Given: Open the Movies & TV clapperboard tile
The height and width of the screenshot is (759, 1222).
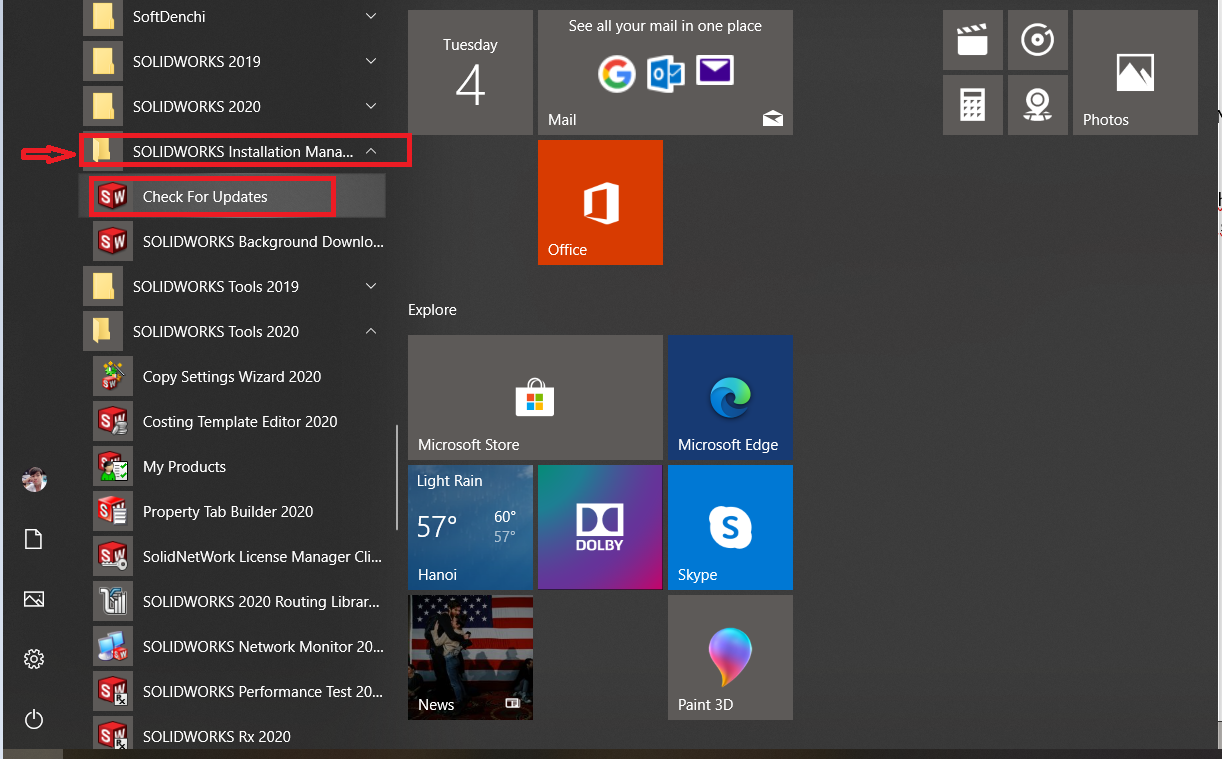Looking at the screenshot, I should point(973,40).
